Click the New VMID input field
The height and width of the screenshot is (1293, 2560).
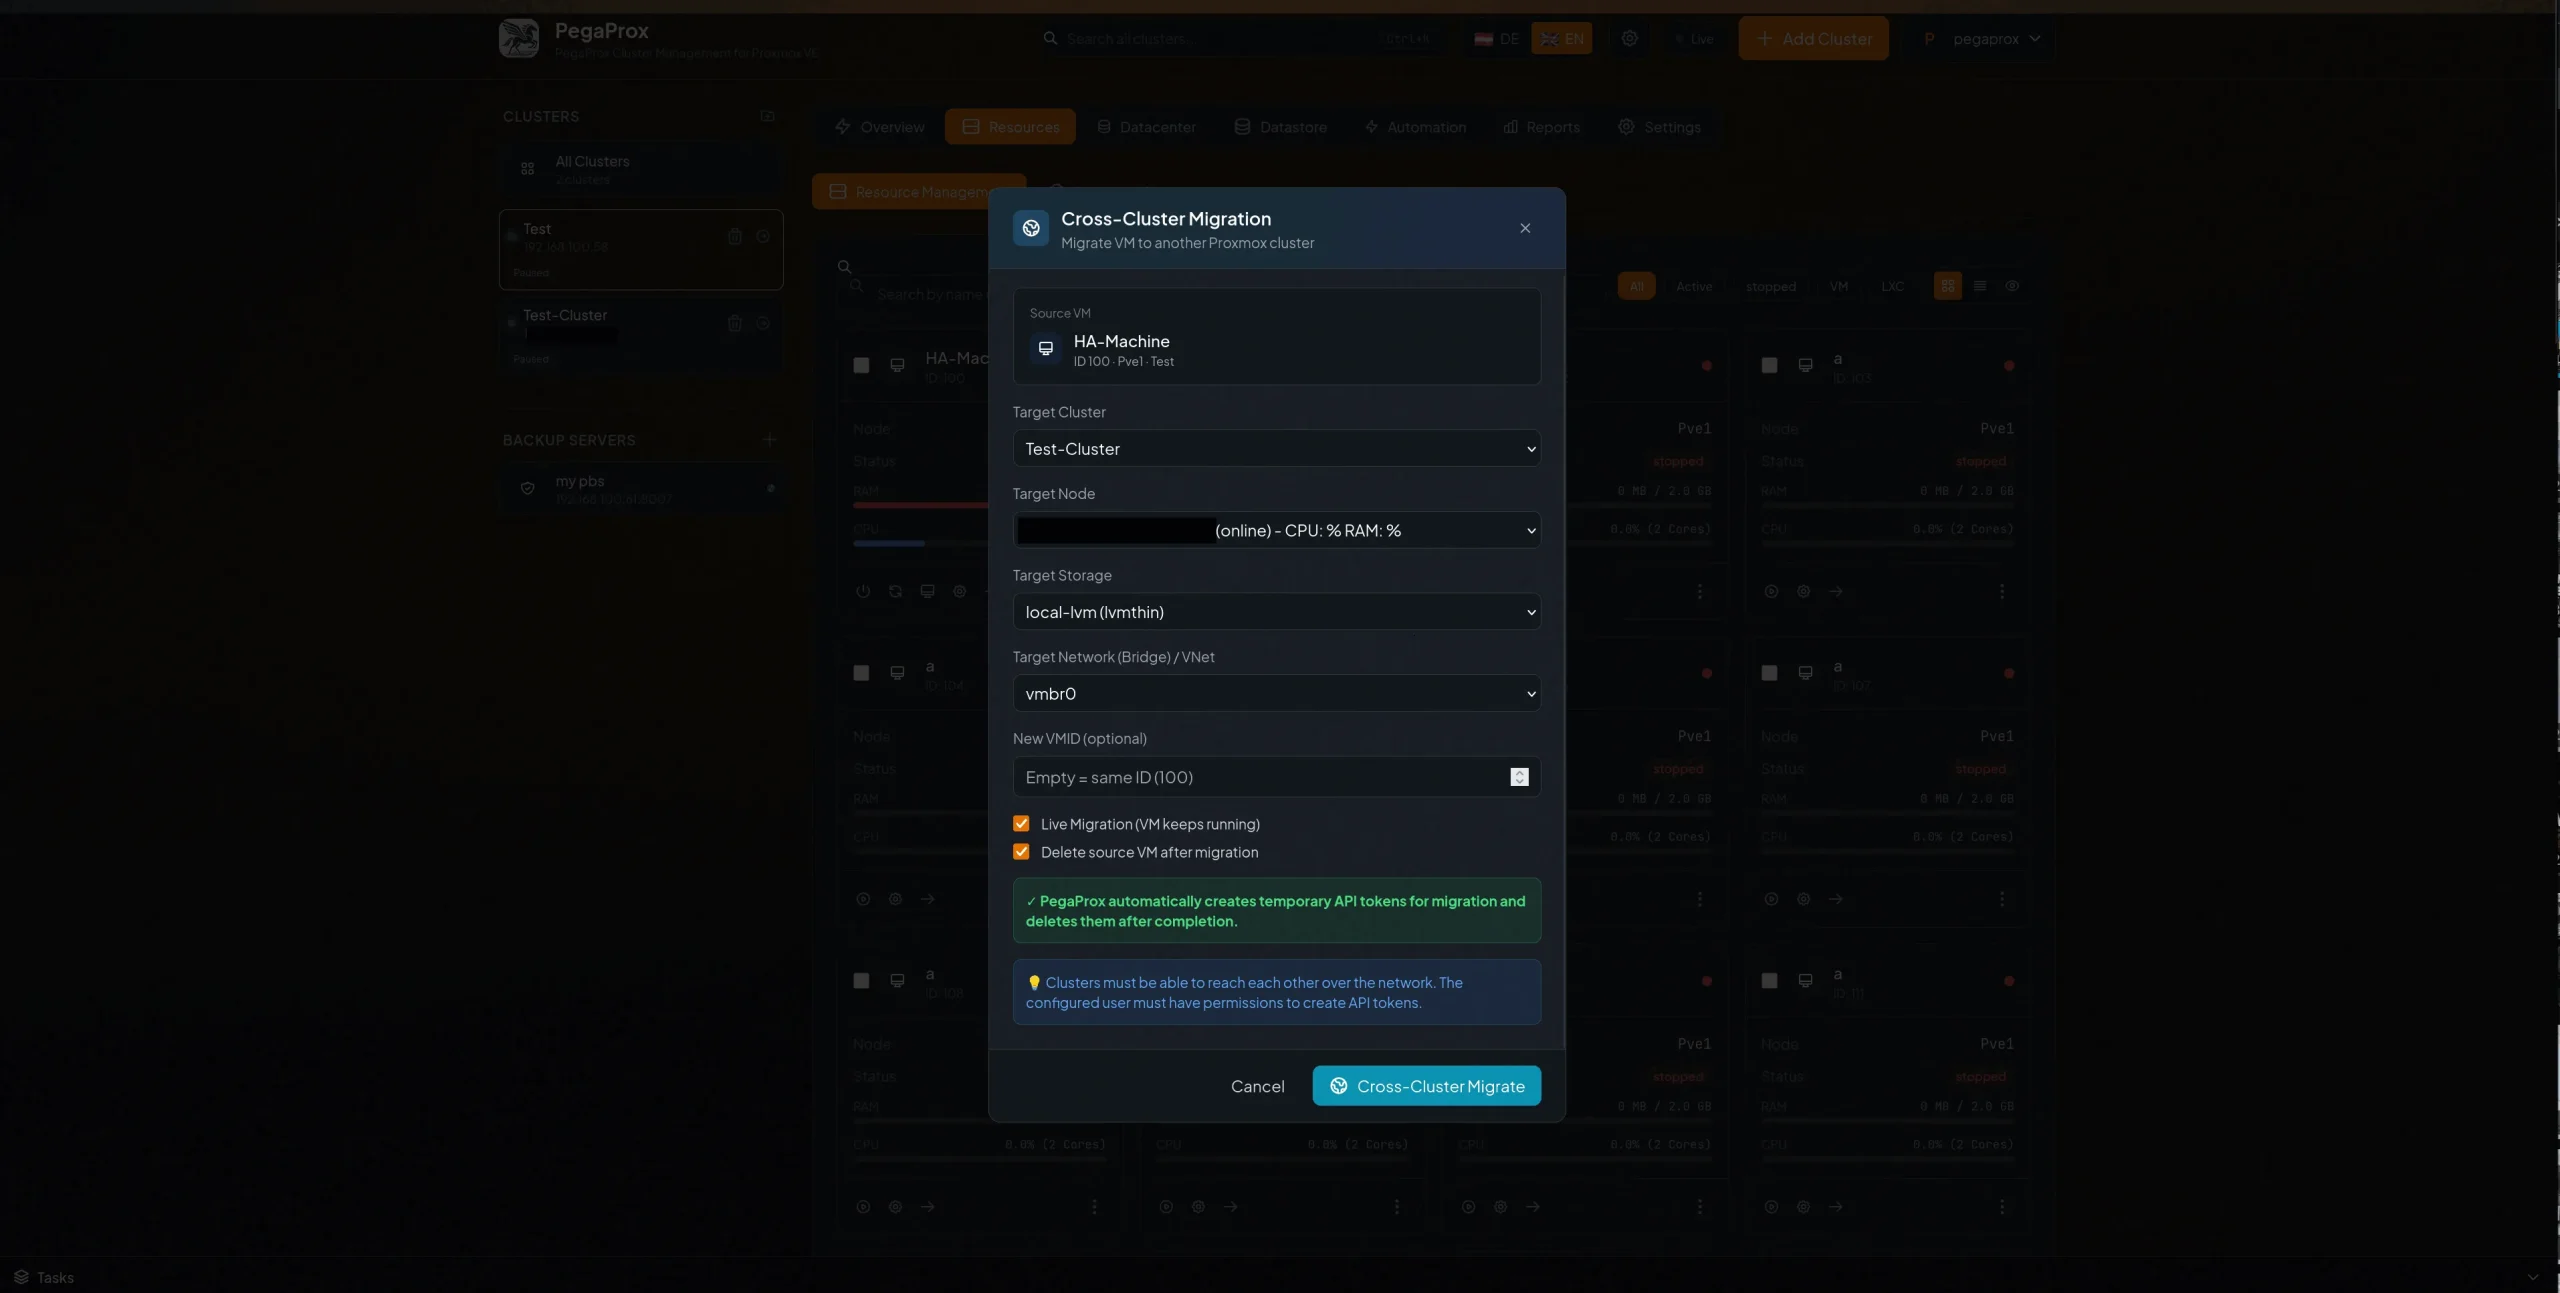[x=1276, y=777]
